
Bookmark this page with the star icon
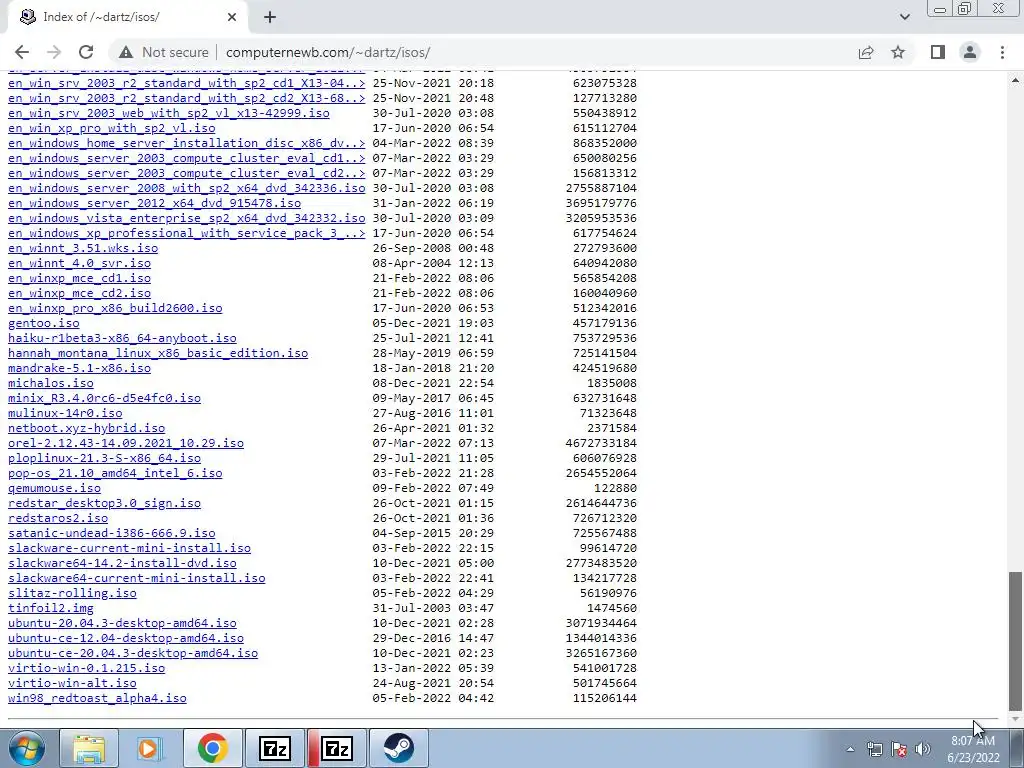(x=898, y=52)
